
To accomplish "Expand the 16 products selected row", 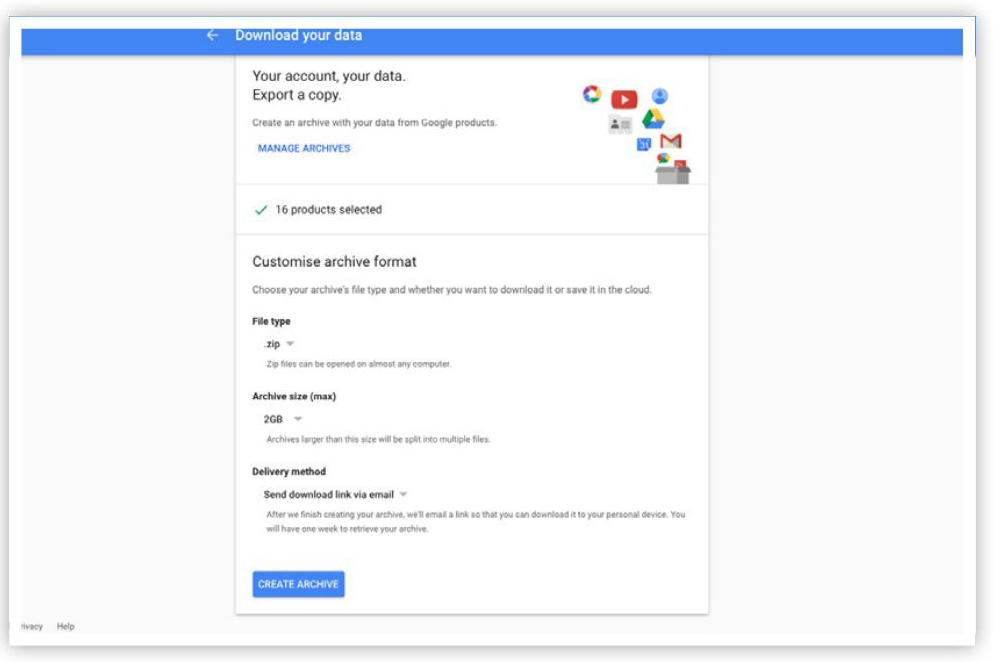I will coord(471,210).
